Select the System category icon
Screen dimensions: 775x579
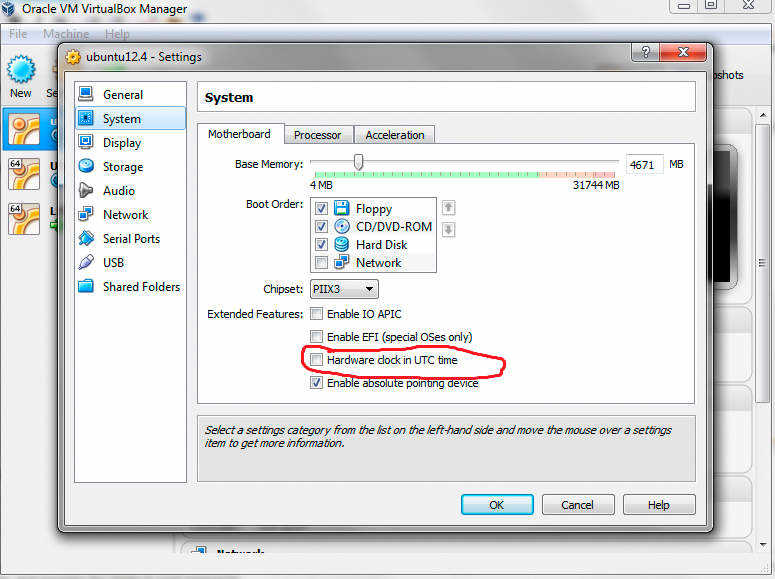coord(86,118)
